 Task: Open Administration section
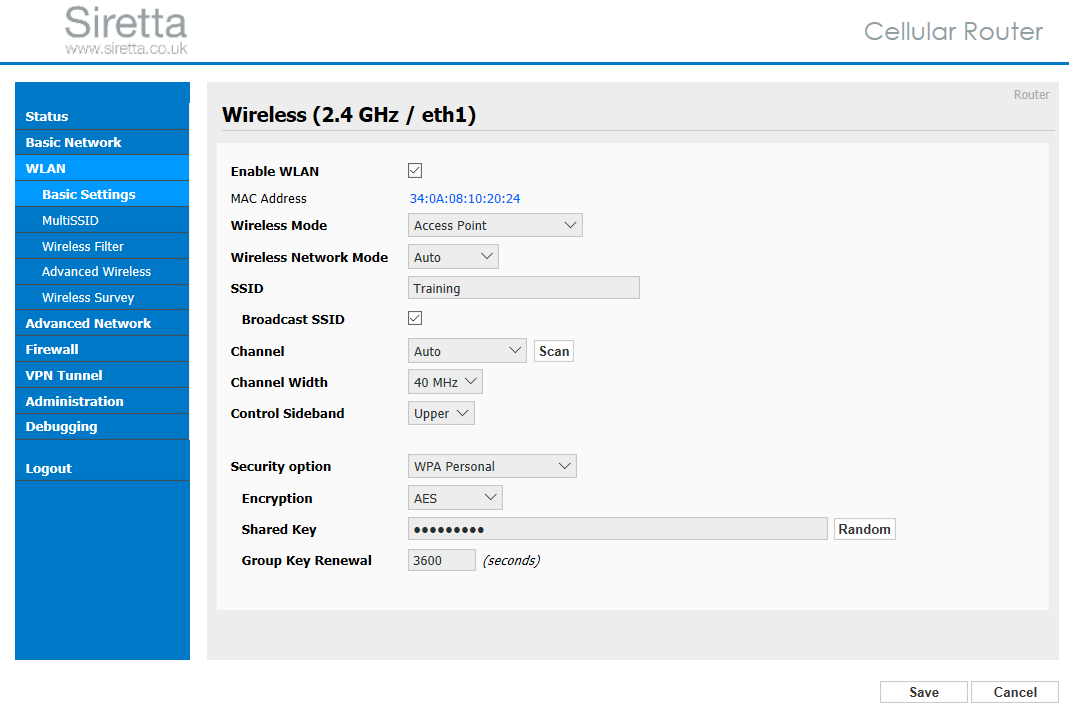[x=102, y=401]
